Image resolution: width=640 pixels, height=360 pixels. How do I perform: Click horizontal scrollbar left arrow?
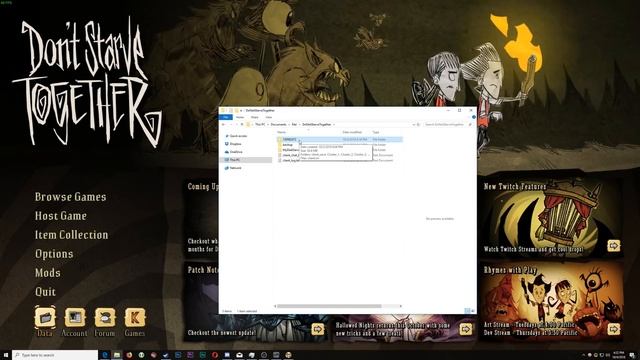(x=275, y=306)
